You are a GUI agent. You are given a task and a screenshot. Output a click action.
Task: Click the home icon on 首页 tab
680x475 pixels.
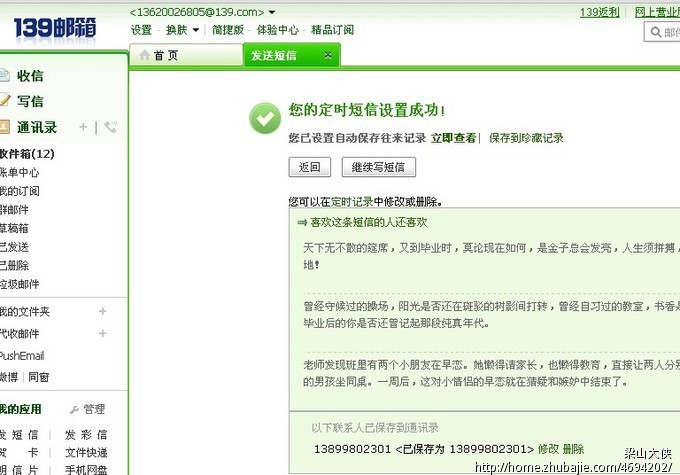click(x=144, y=55)
